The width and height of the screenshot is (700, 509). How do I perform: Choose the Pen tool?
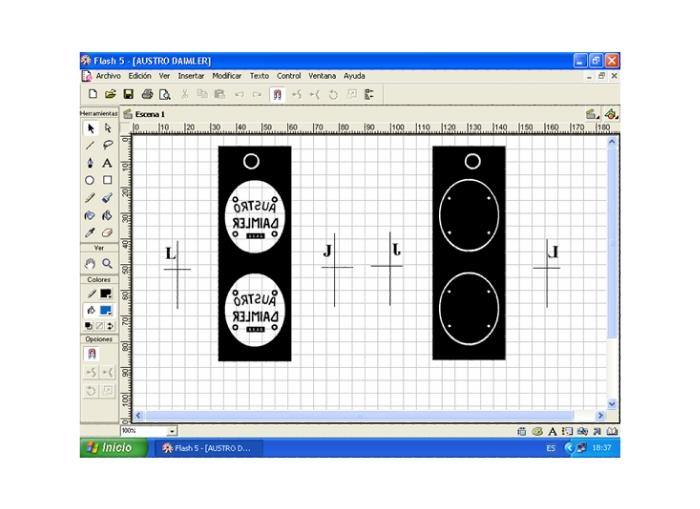(x=90, y=162)
